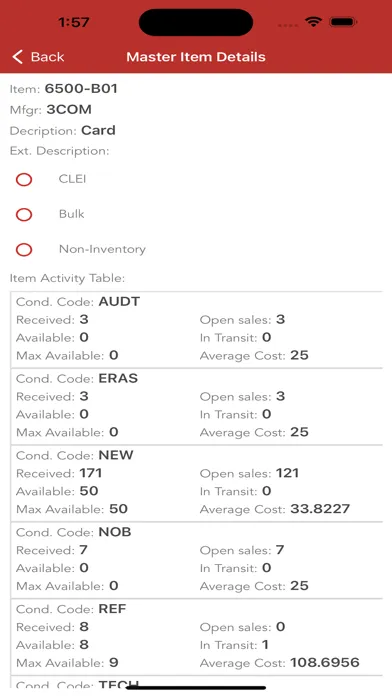This screenshot has height=696, width=392.
Task: Tap the partially visible TECH row
Action: click(x=197, y=682)
